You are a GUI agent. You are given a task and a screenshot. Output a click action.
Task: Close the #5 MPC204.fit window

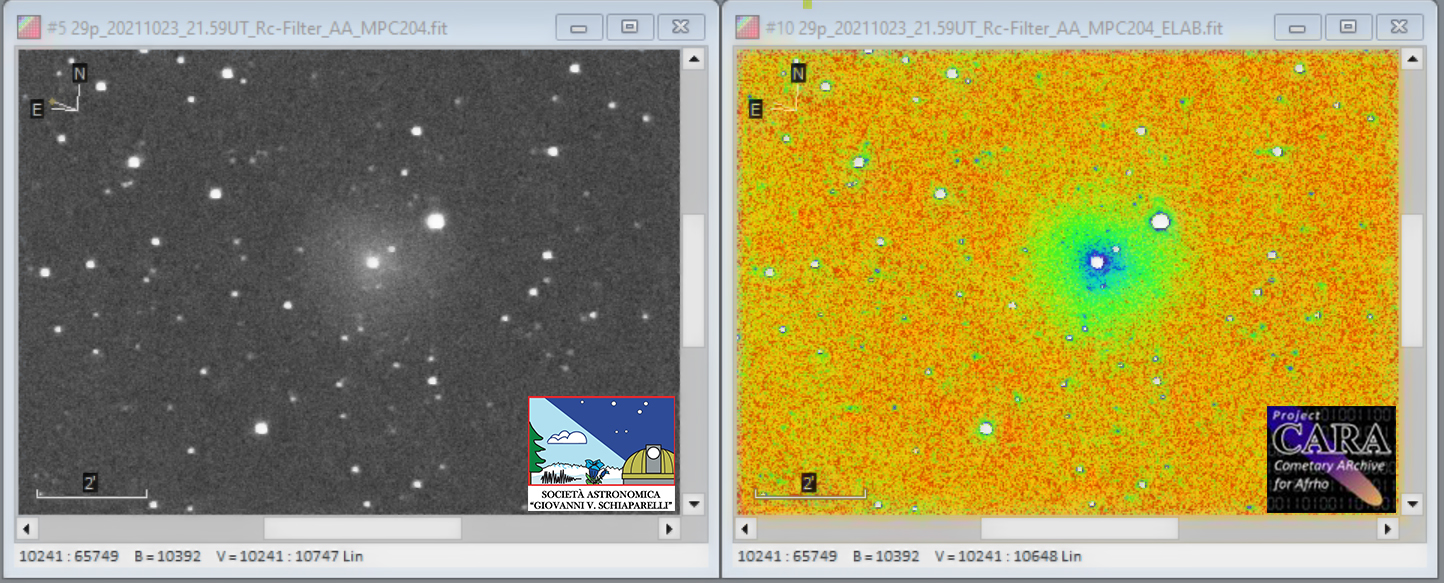pos(681,27)
